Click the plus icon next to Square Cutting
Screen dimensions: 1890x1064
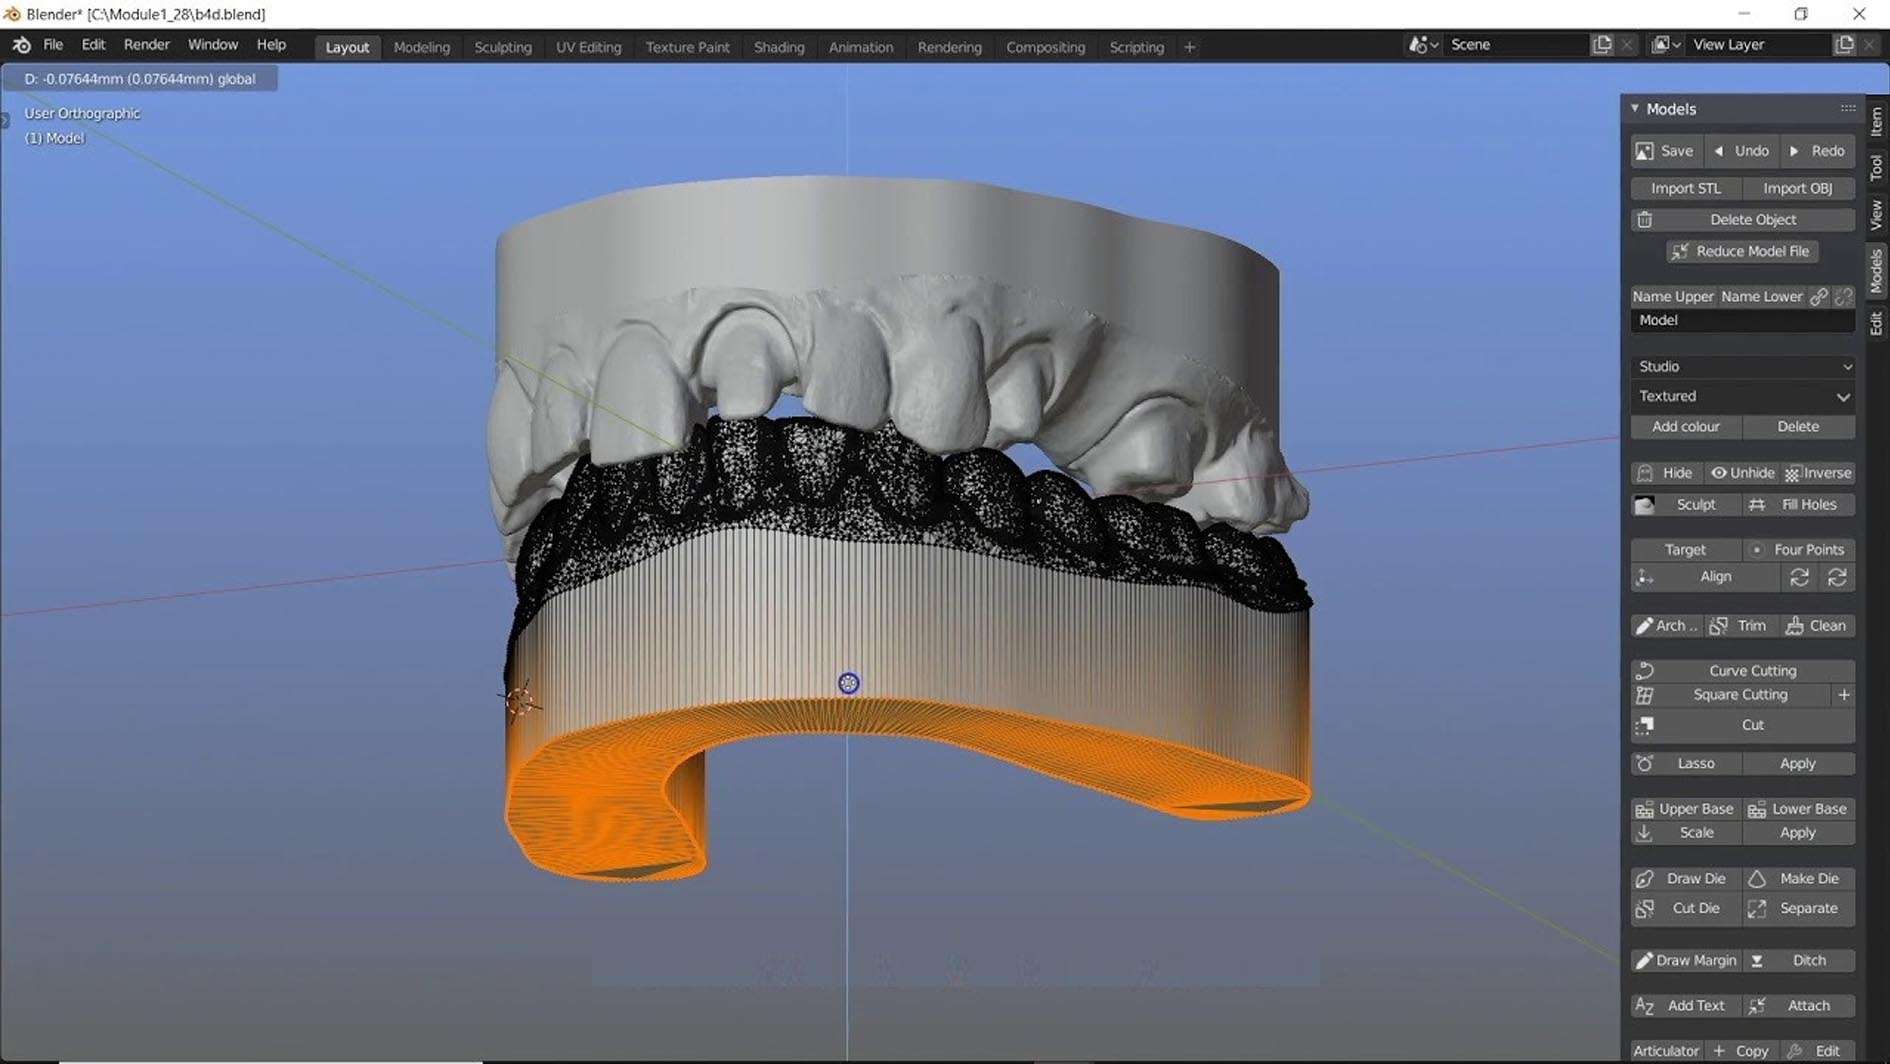pyautogui.click(x=1844, y=695)
